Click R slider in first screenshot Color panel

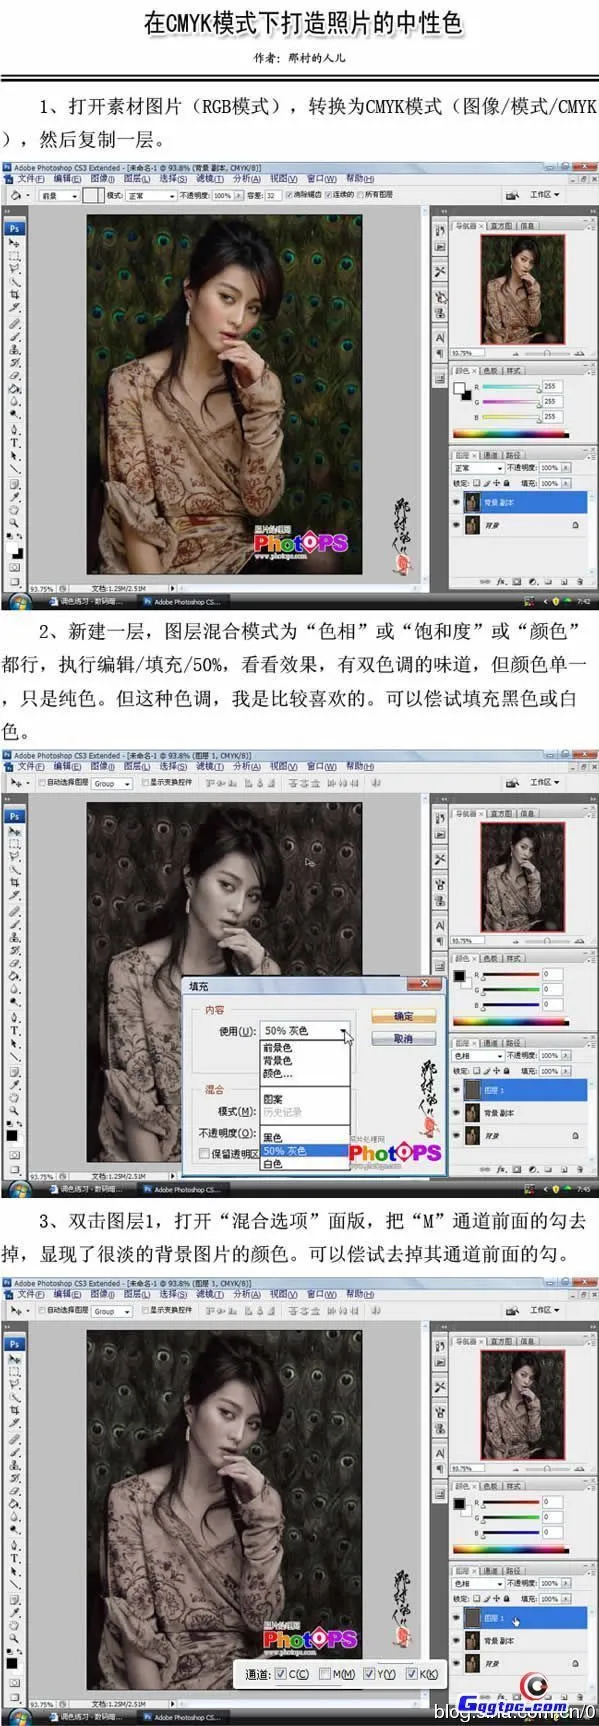coord(511,387)
